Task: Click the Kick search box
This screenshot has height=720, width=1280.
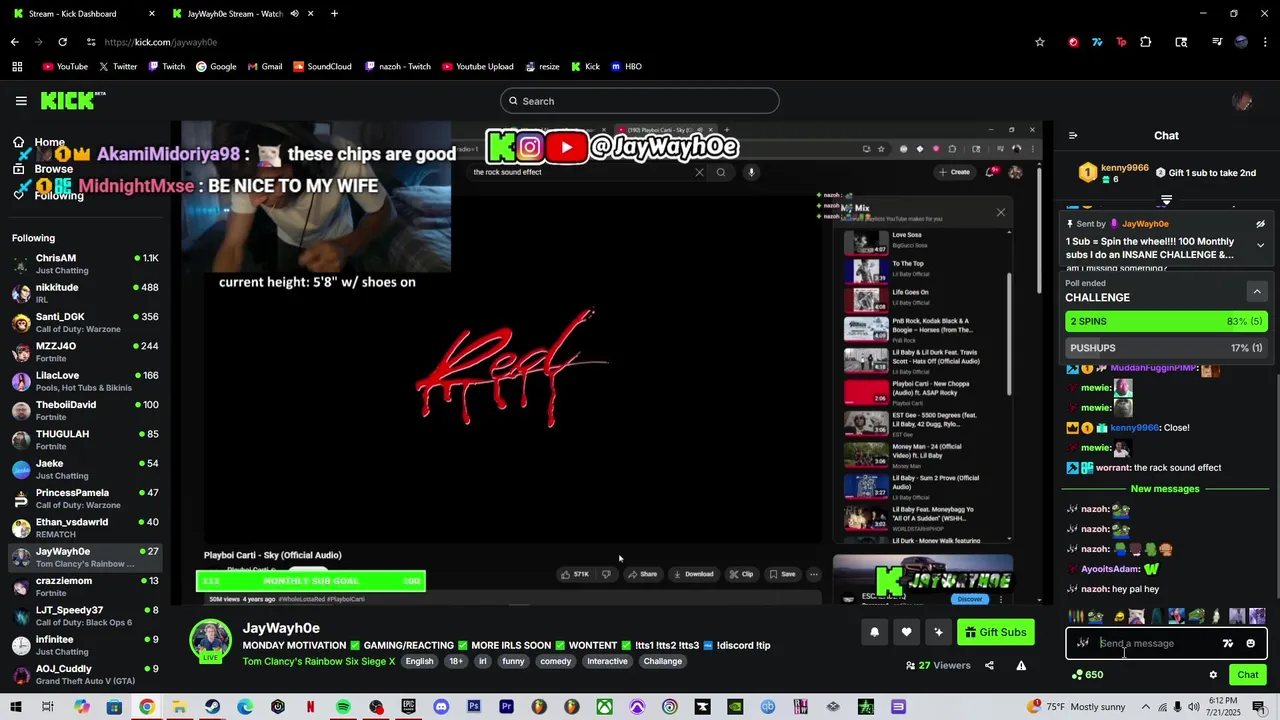Action: point(640,101)
